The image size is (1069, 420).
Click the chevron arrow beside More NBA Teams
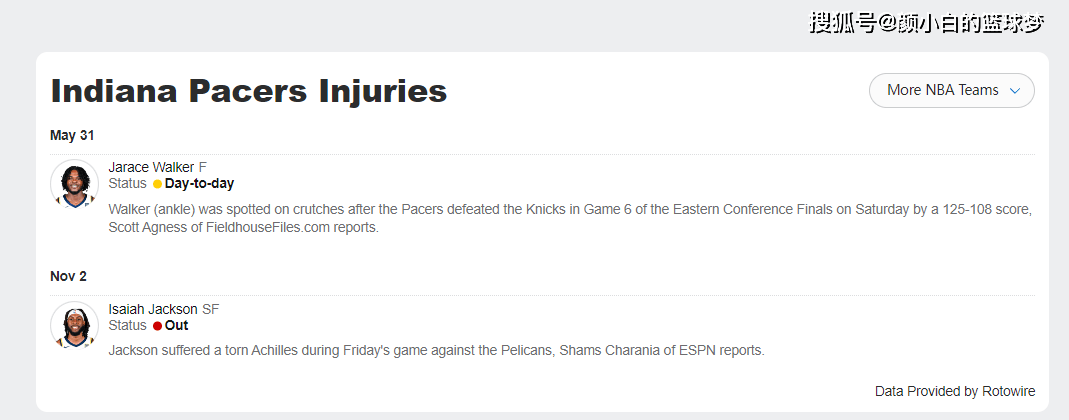1015,91
